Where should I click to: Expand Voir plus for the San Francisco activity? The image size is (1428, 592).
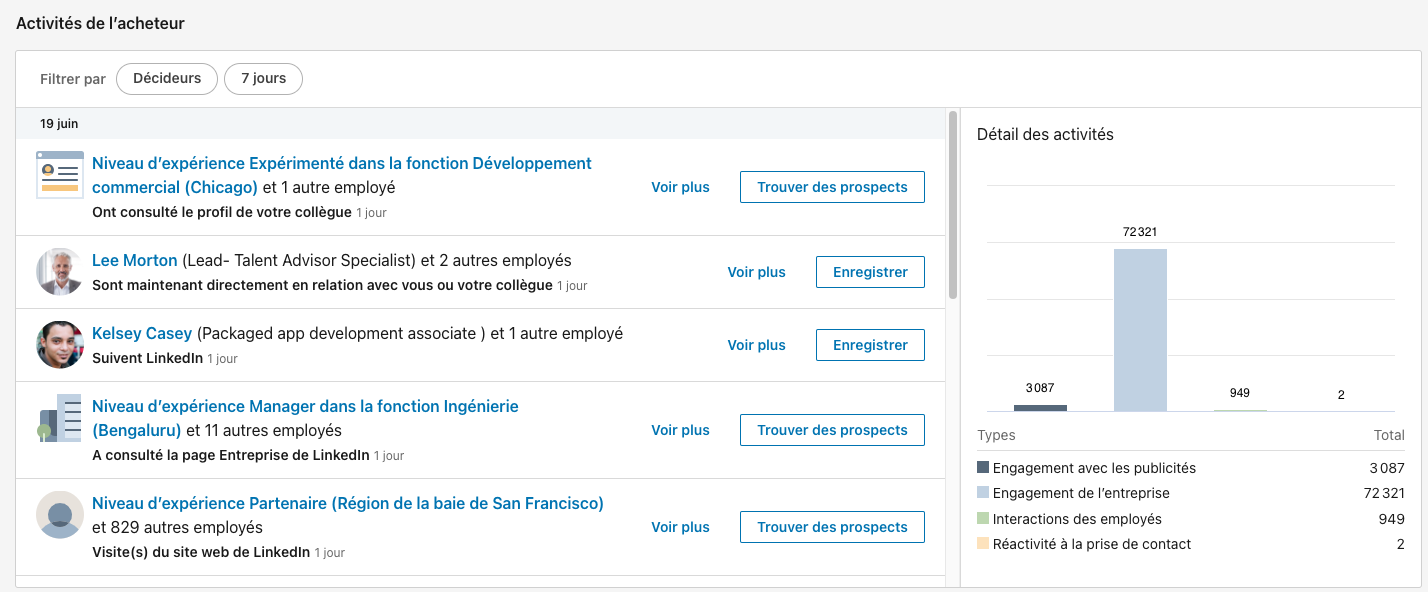click(680, 527)
